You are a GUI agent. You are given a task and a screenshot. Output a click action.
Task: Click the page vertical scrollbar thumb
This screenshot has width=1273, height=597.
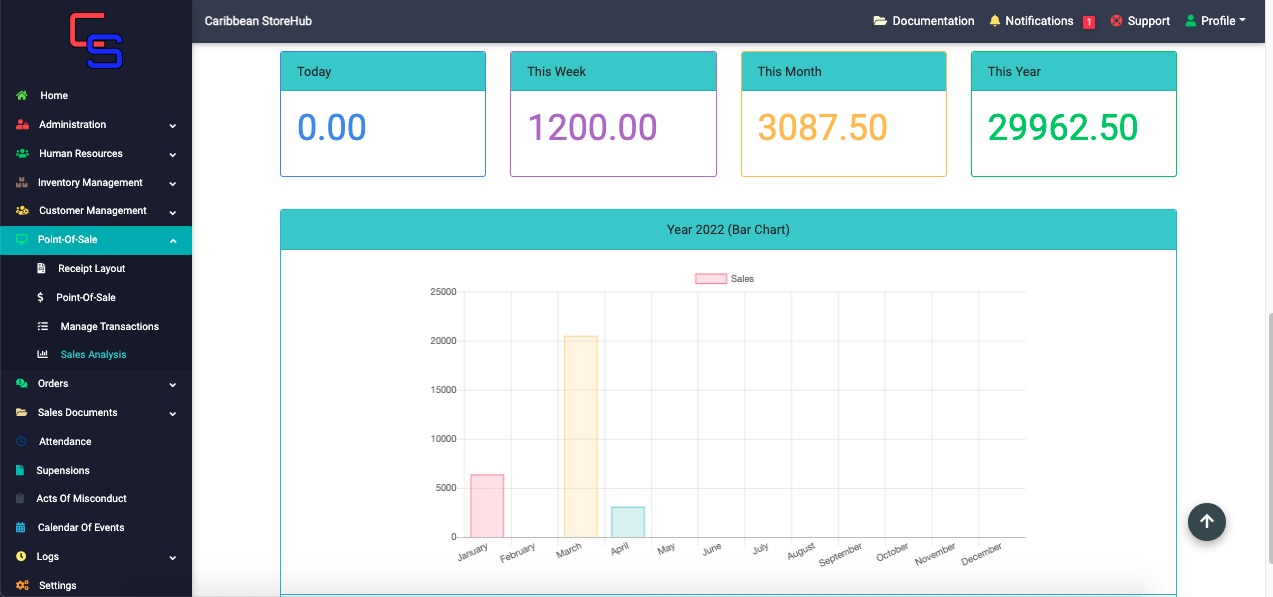point(1268,454)
